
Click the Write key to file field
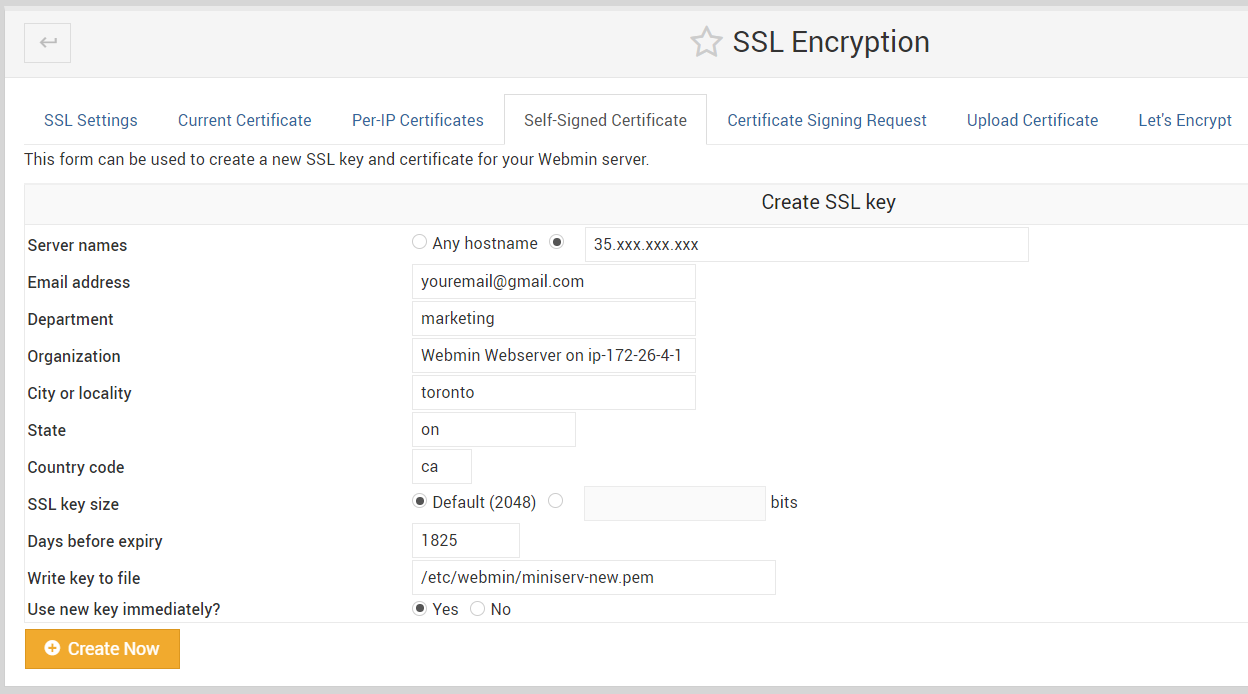pyautogui.click(x=593, y=577)
